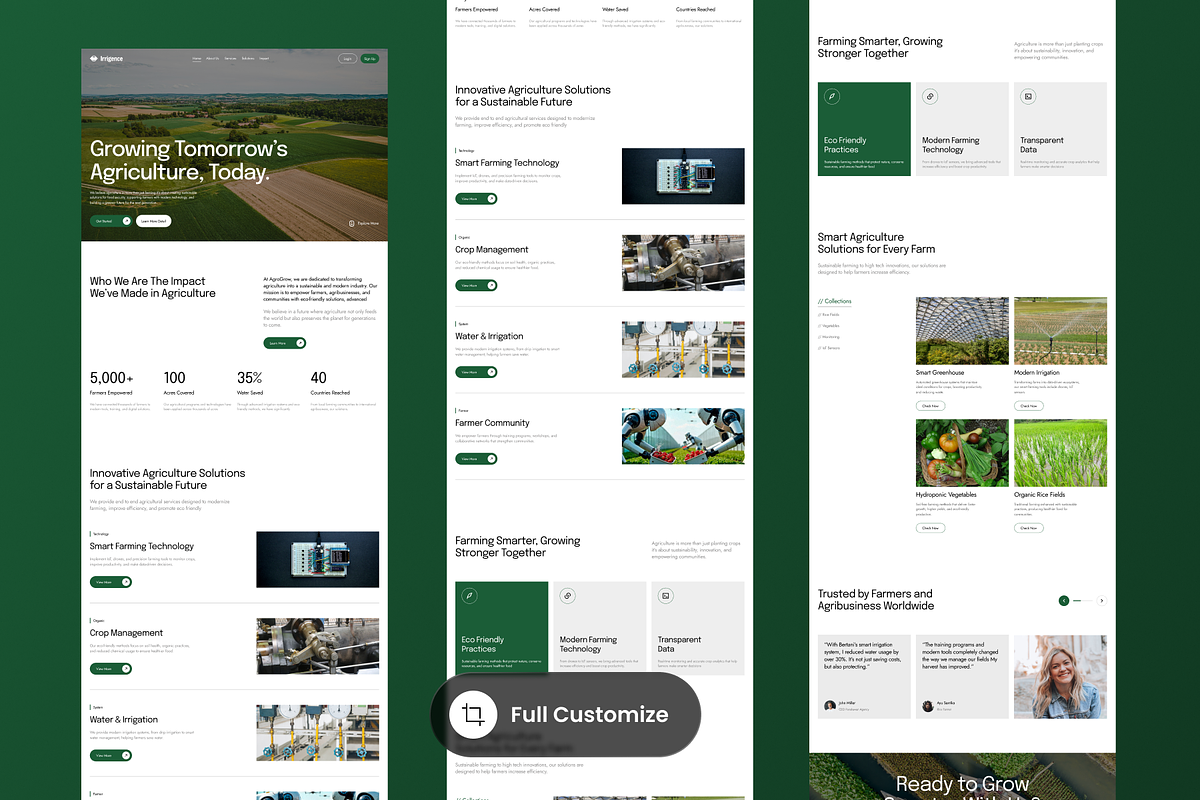1200x800 pixels.
Task: Click the Learn More button under Who We Are
Action: pyautogui.click(x=285, y=343)
